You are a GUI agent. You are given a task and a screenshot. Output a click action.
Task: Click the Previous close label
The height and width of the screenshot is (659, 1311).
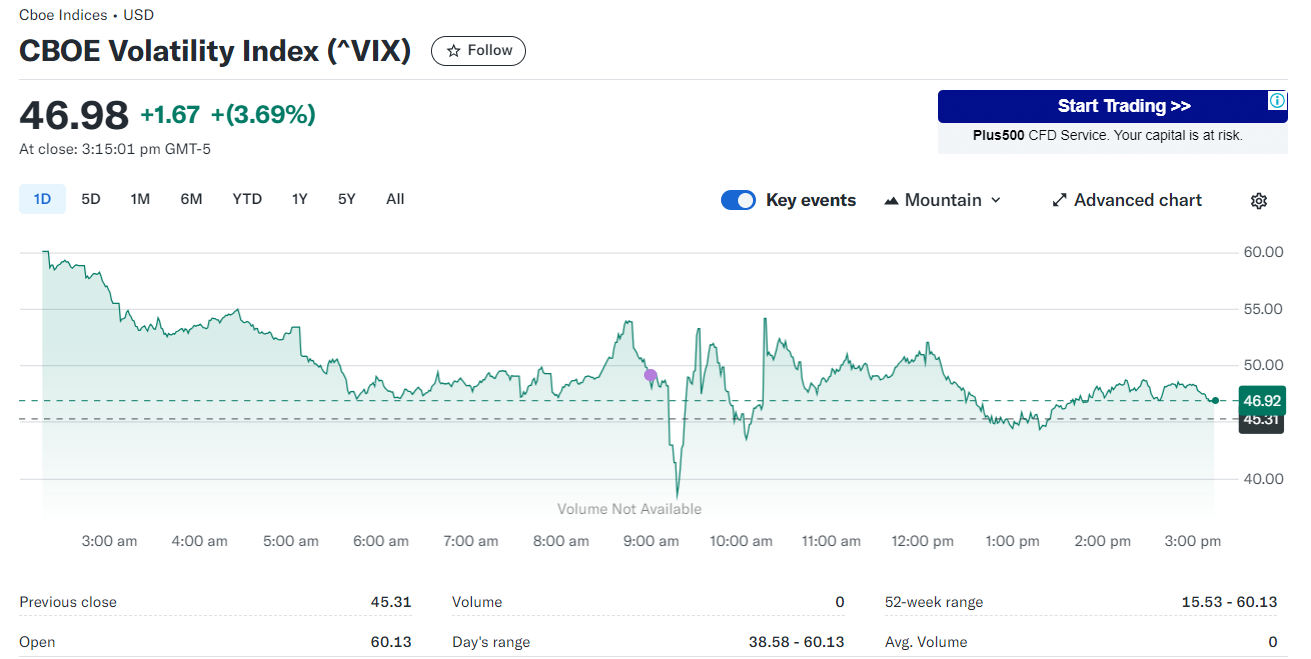coord(68,602)
